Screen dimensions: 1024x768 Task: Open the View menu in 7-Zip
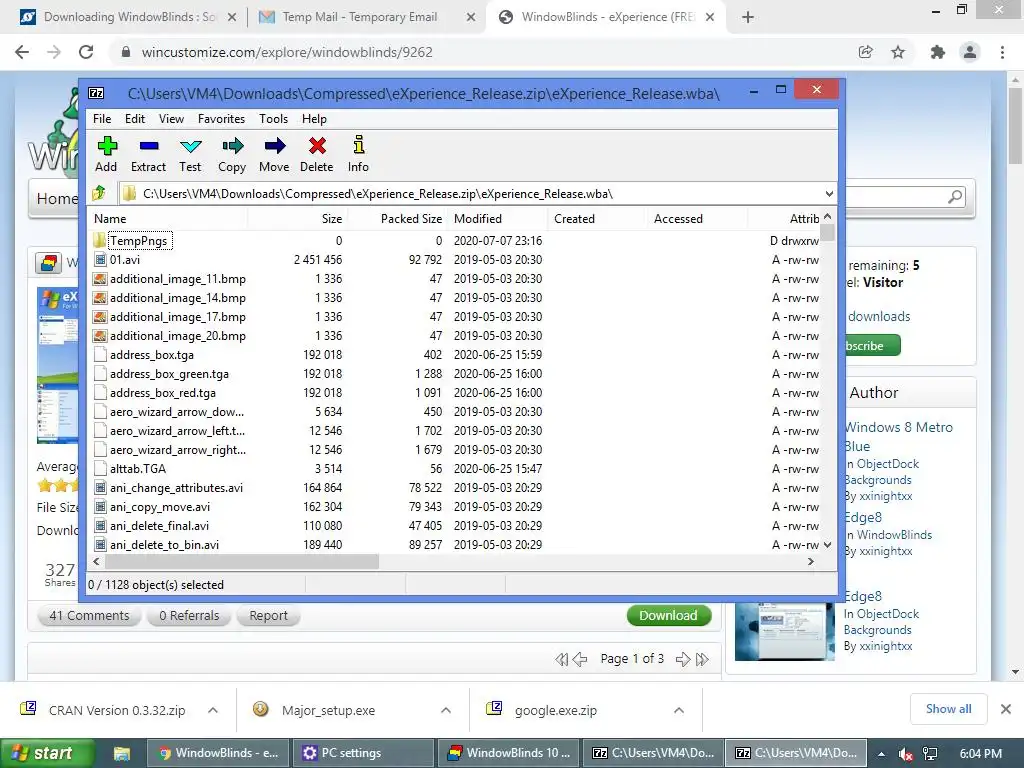click(x=171, y=119)
